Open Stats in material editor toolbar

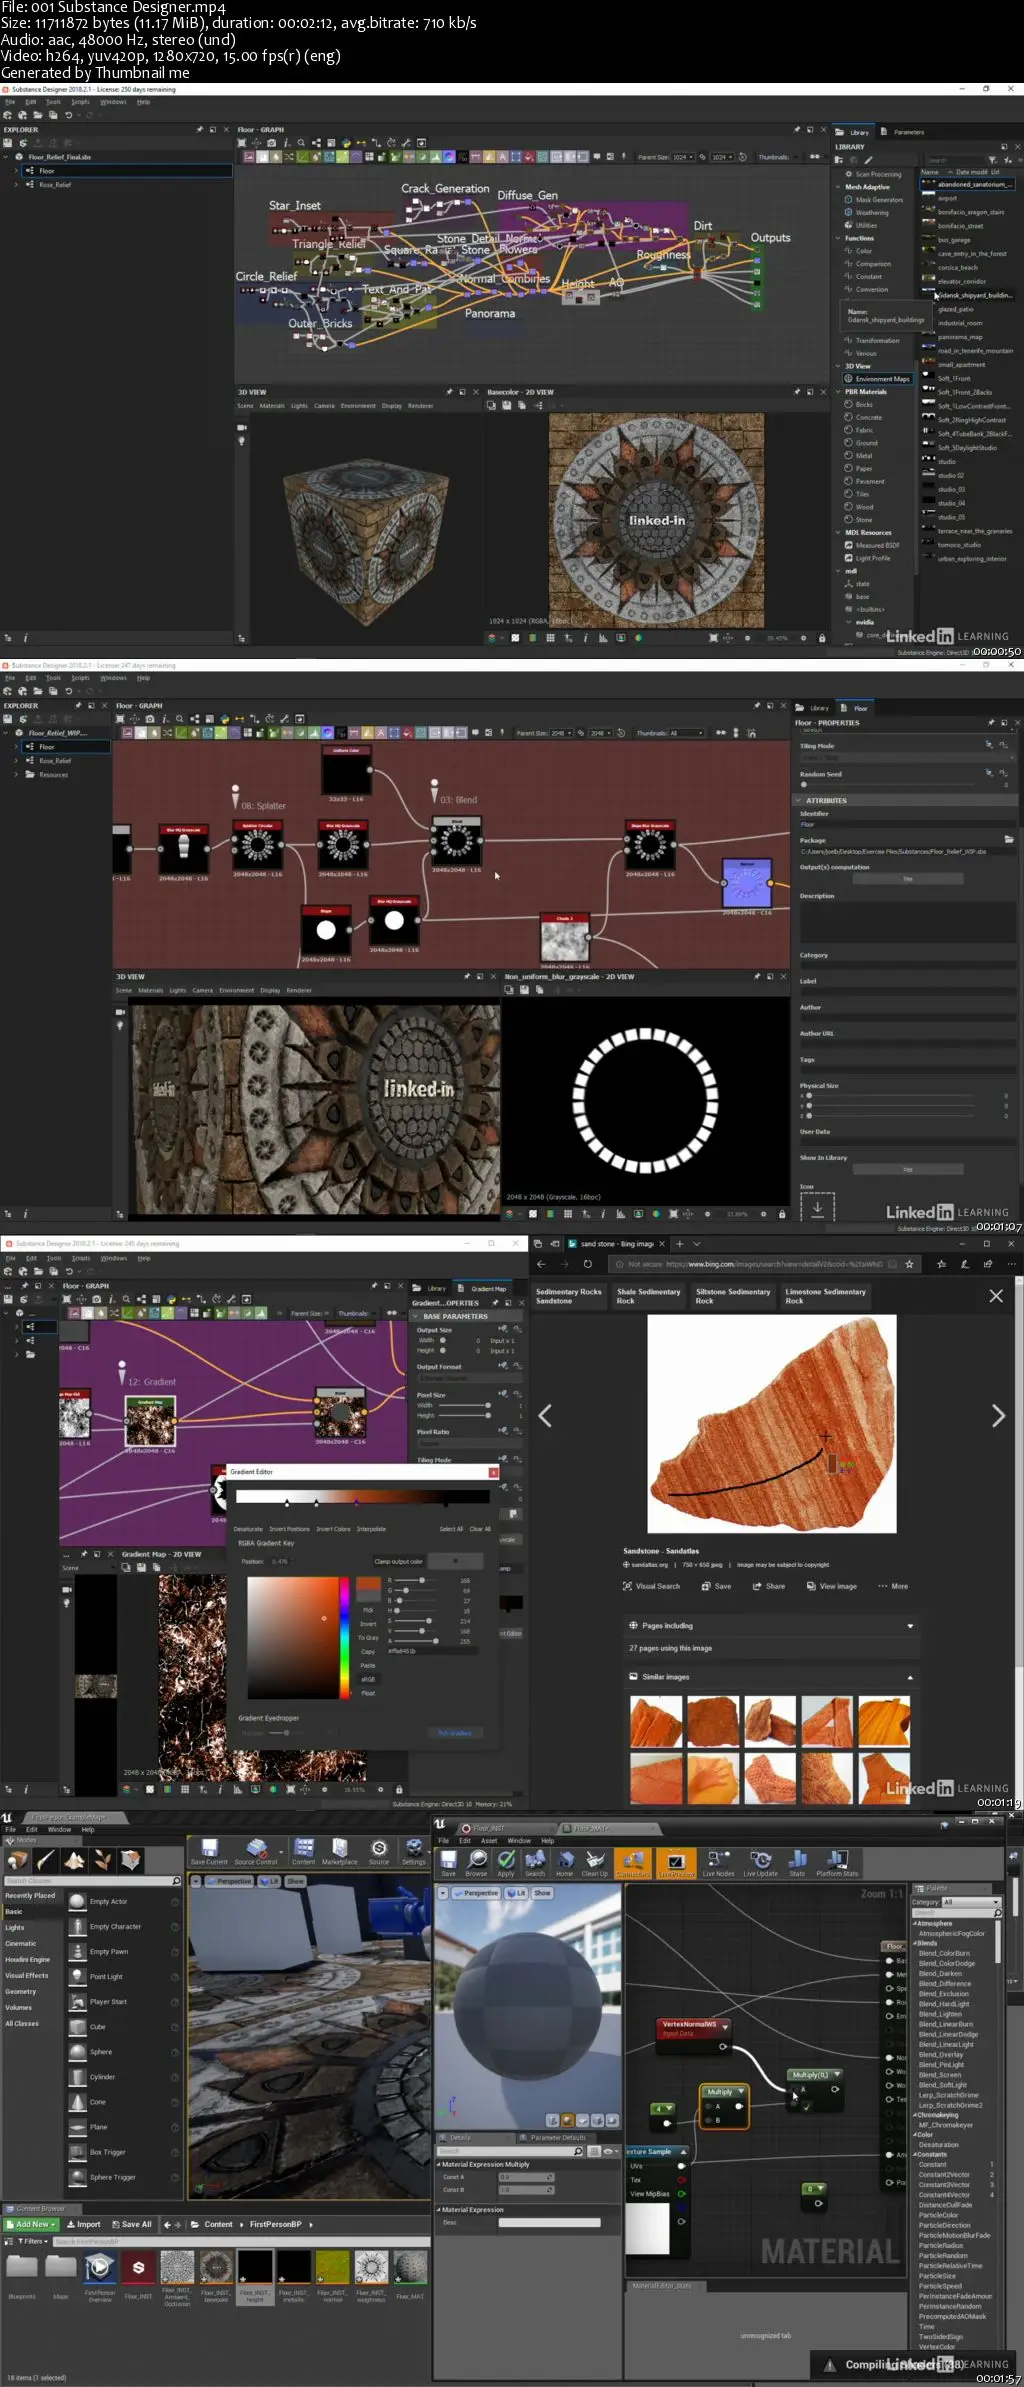(797, 1863)
